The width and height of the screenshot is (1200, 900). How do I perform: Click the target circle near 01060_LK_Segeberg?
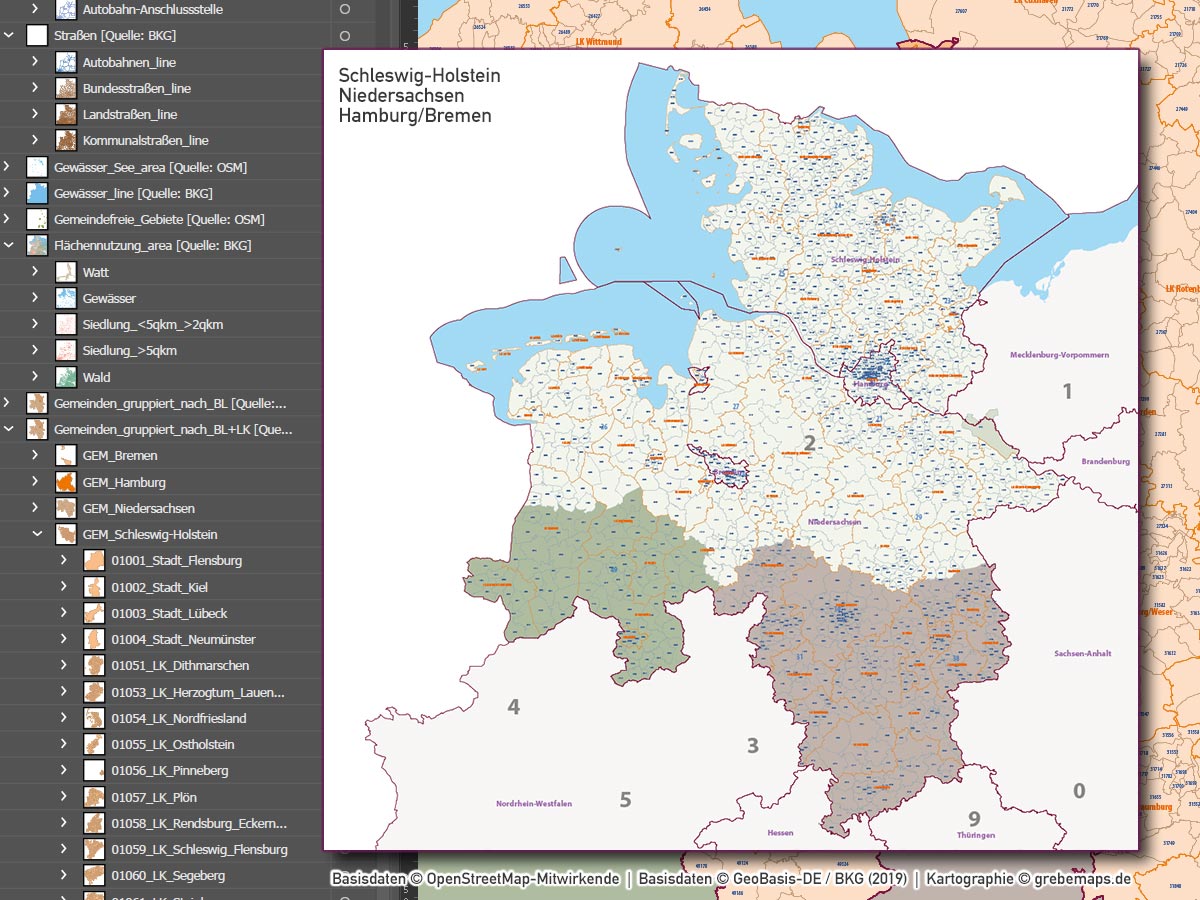click(343, 876)
